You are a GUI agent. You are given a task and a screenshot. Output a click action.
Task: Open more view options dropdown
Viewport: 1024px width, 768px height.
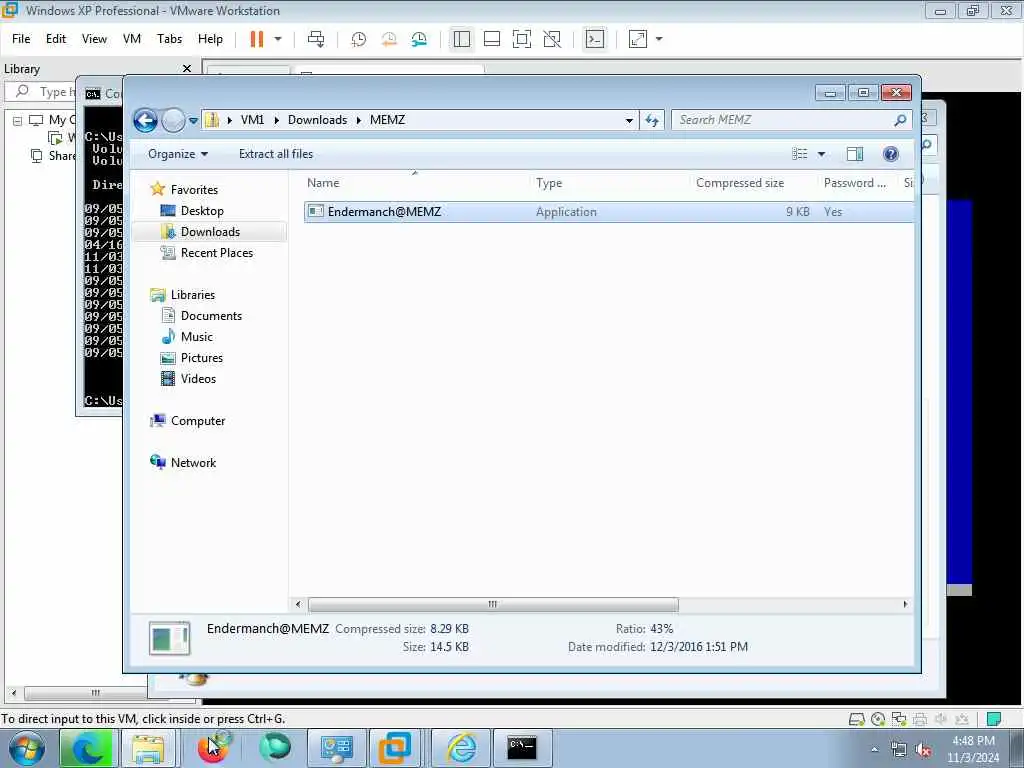822,154
